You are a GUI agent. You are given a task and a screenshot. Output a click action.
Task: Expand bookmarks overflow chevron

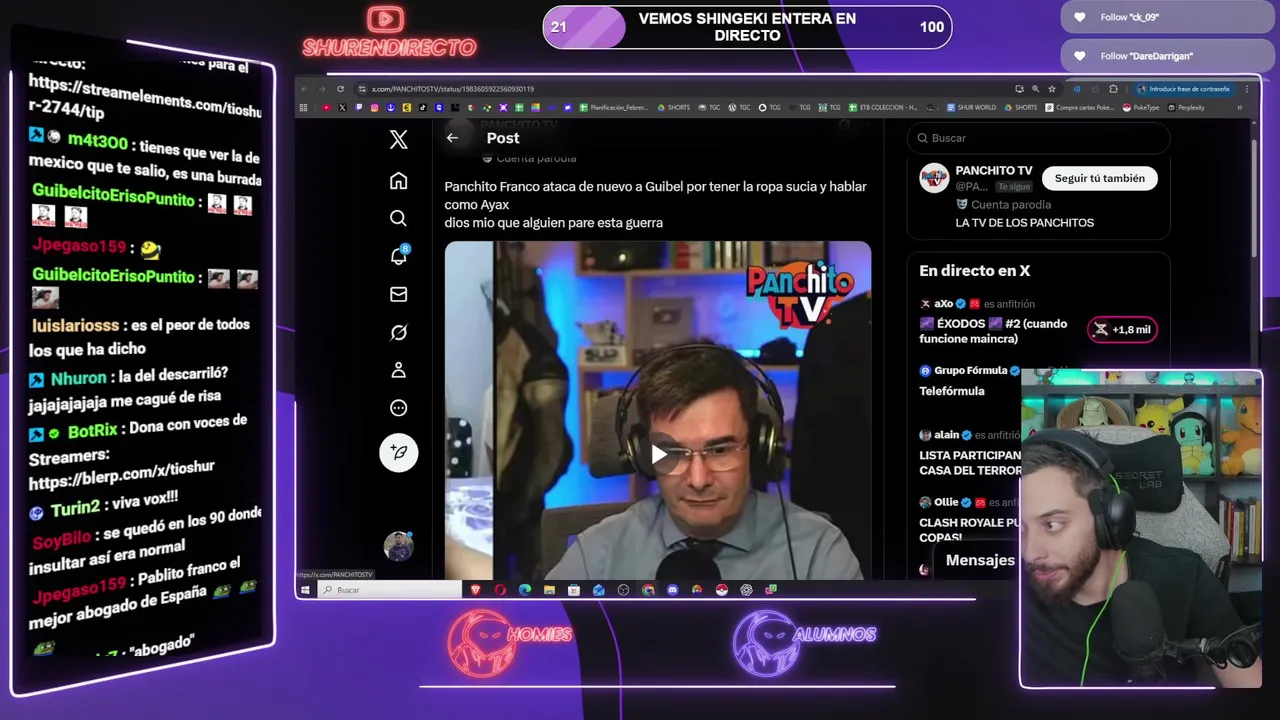(x=1240, y=107)
